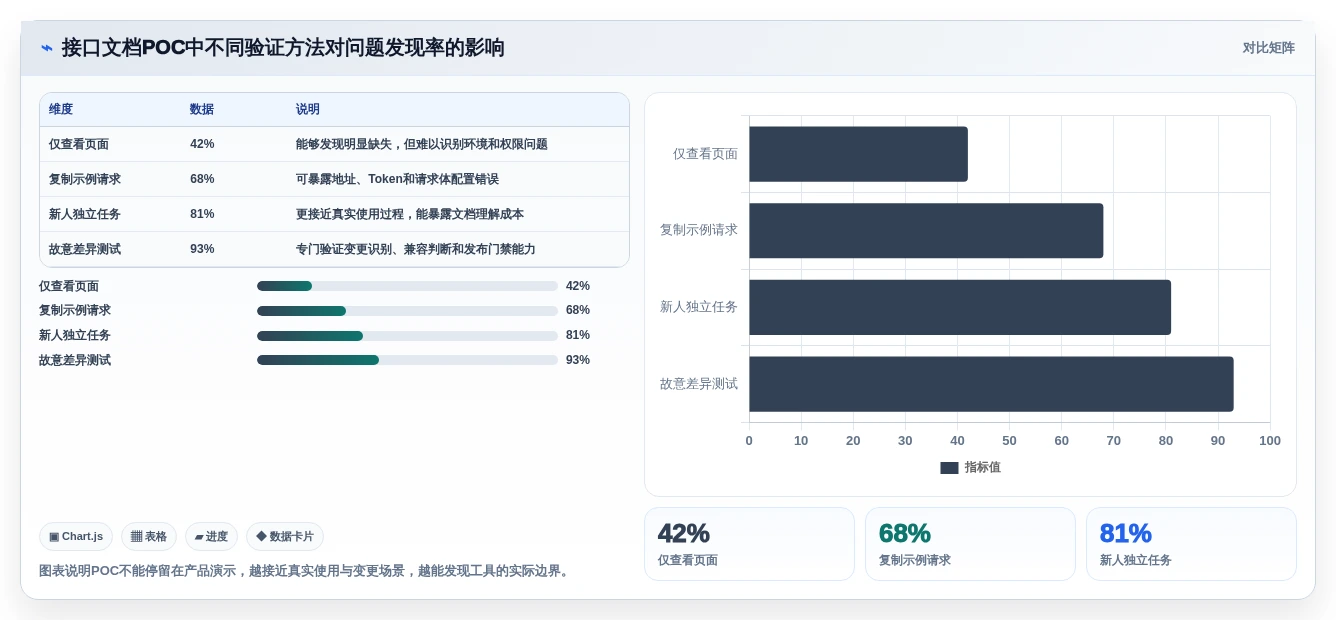The width and height of the screenshot is (1336, 620).
Task: Toggle the 指标值 legend item
Action: click(970, 468)
